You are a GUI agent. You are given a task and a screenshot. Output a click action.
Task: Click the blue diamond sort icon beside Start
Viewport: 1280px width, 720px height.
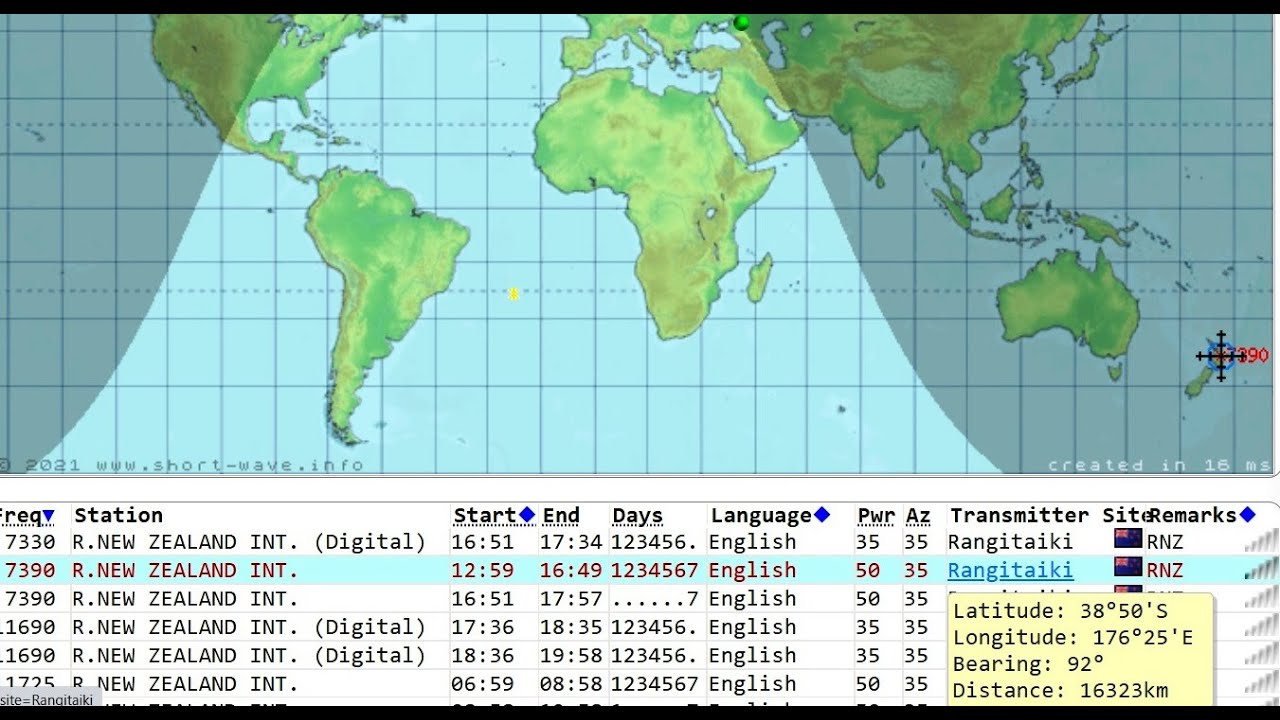click(x=527, y=515)
